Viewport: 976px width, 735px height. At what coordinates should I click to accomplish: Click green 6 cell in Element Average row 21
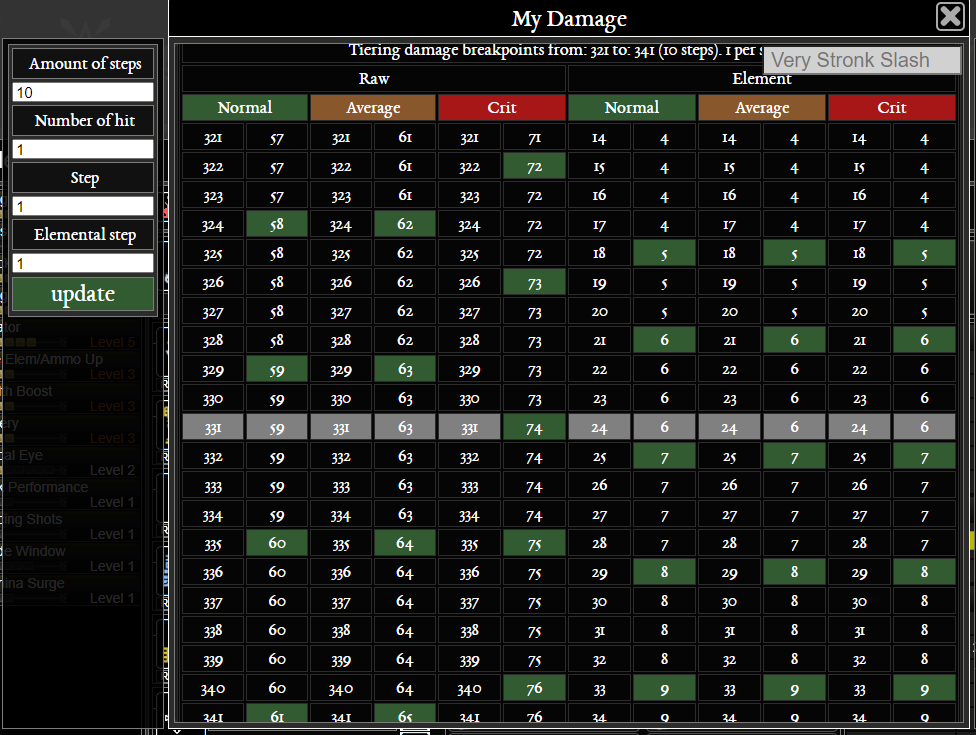(x=794, y=340)
